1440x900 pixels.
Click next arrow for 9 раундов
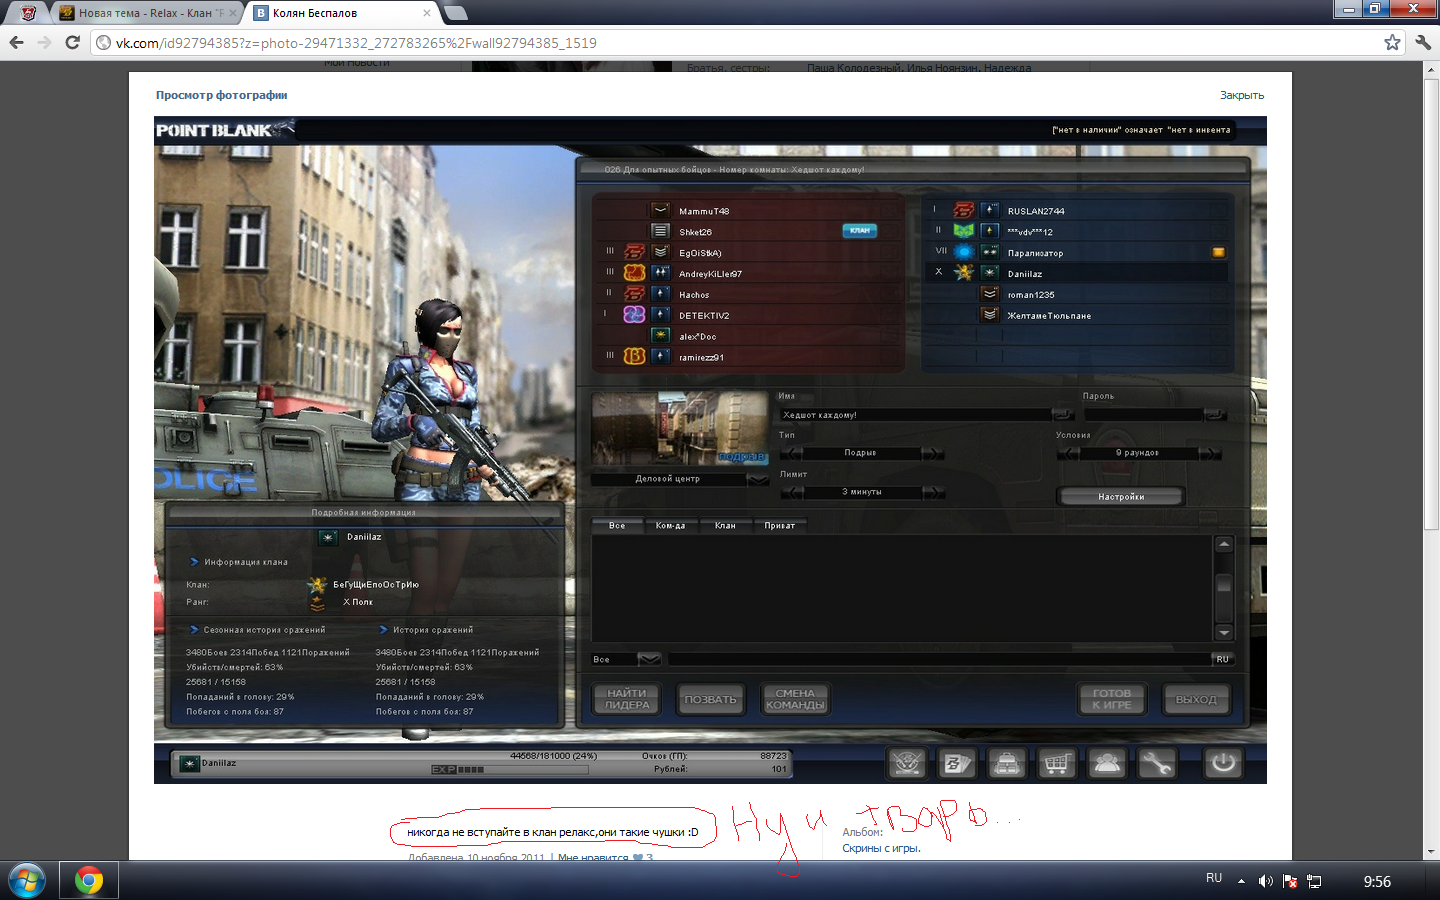coord(1210,453)
